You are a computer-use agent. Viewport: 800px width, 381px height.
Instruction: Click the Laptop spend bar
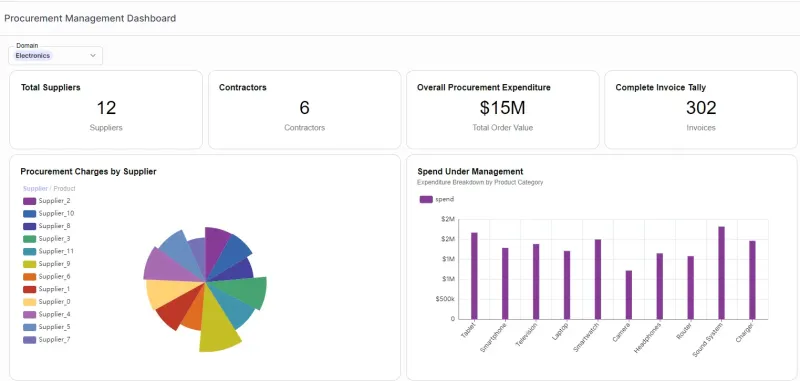tap(567, 285)
